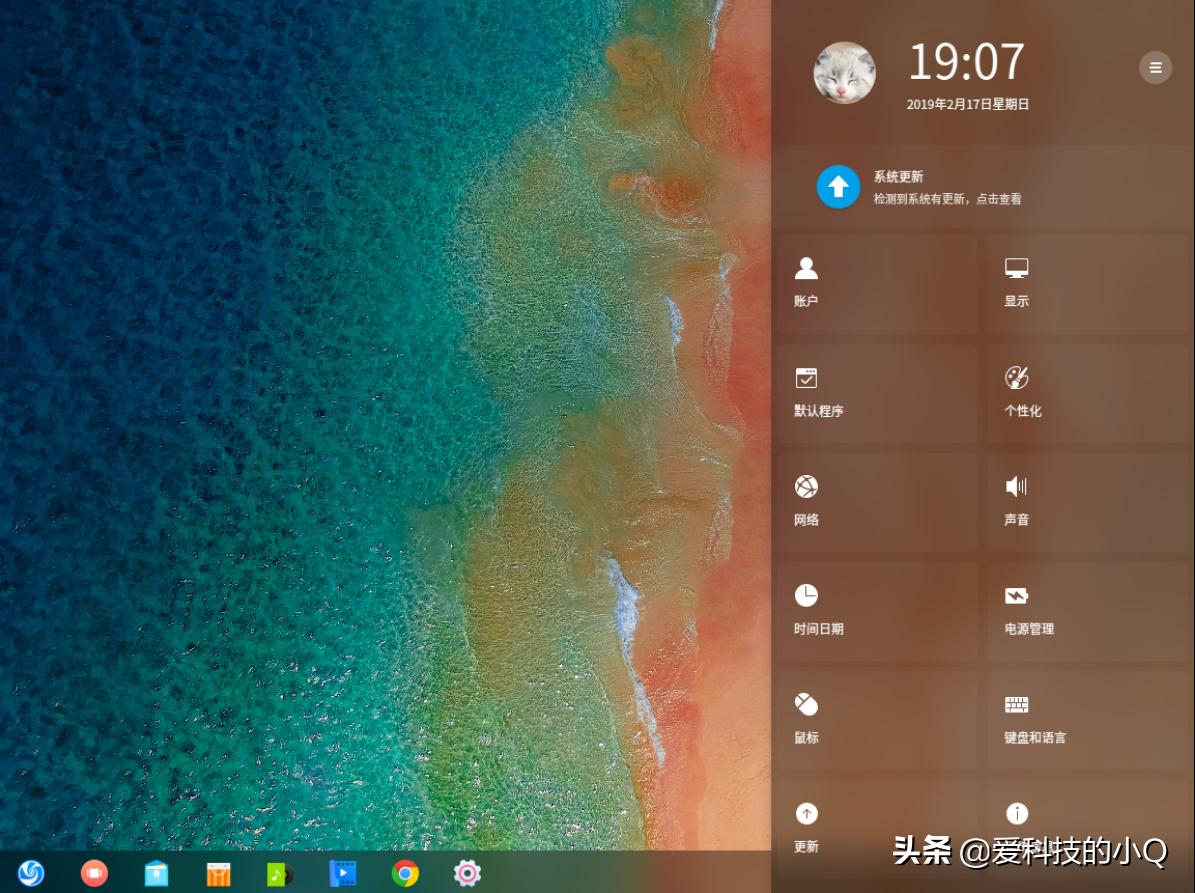
Task: Open the 鼠标 (Mouse) settings tile
Action: click(876, 720)
